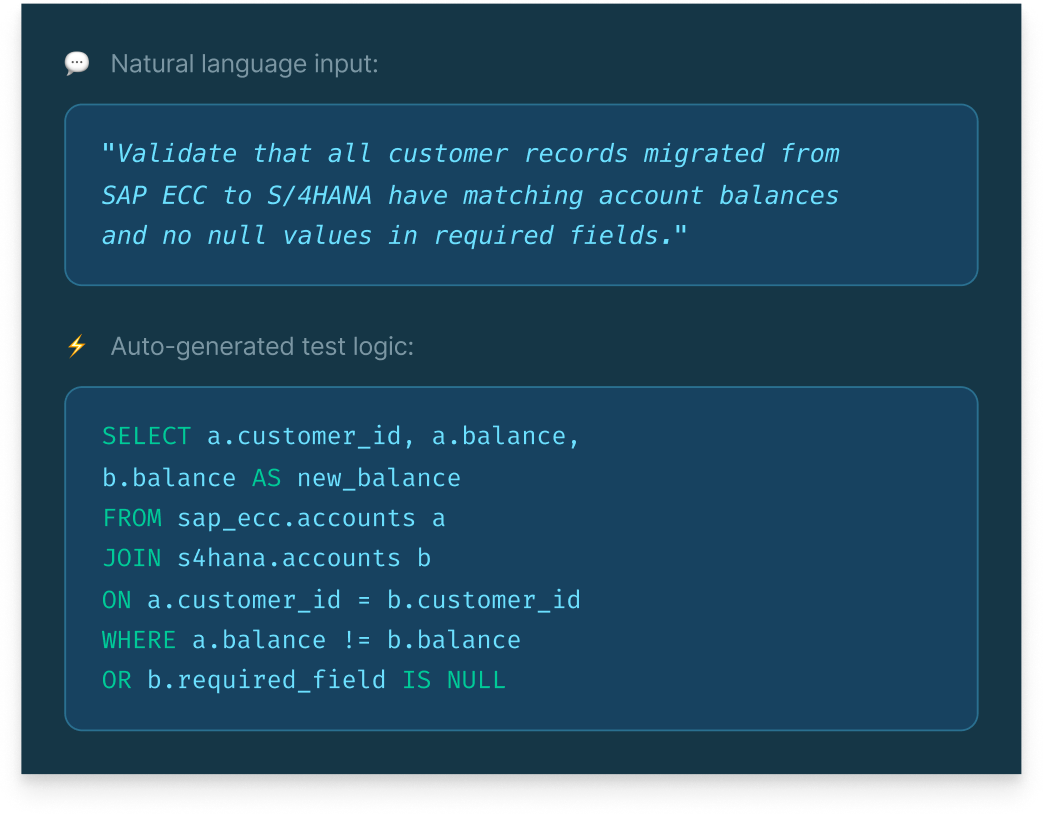Click the sap_ecc.accounts table name

(296, 518)
